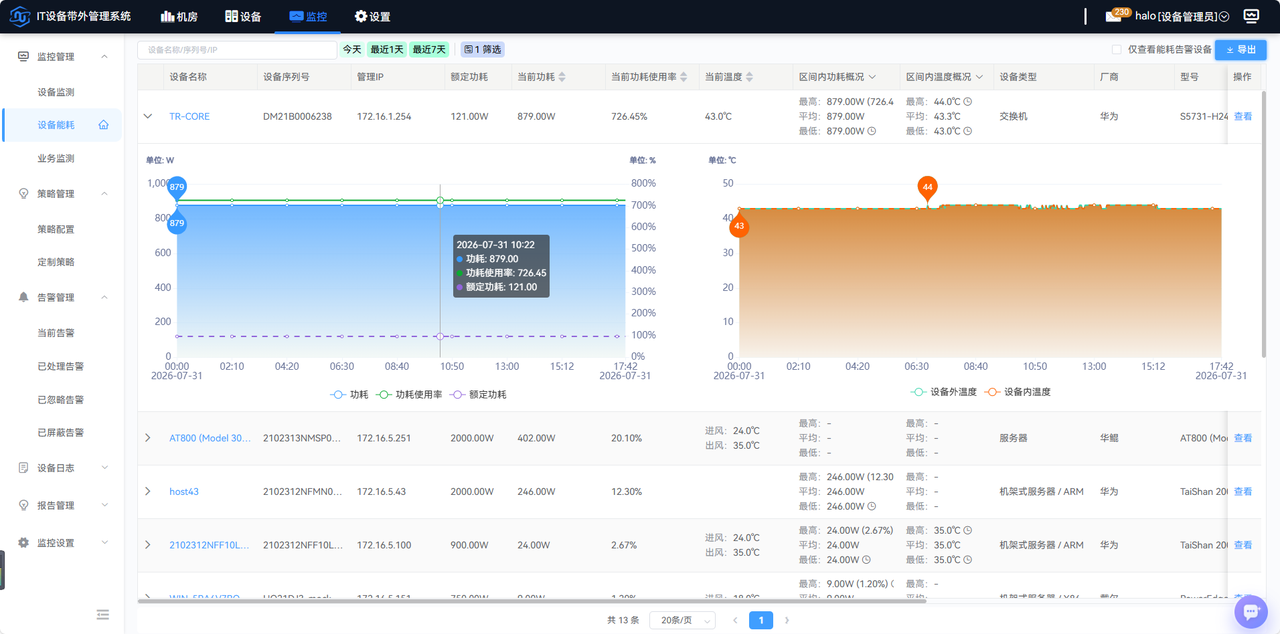Open 已屏蔽告警 in the sidebar
1280x634 pixels.
point(61,433)
